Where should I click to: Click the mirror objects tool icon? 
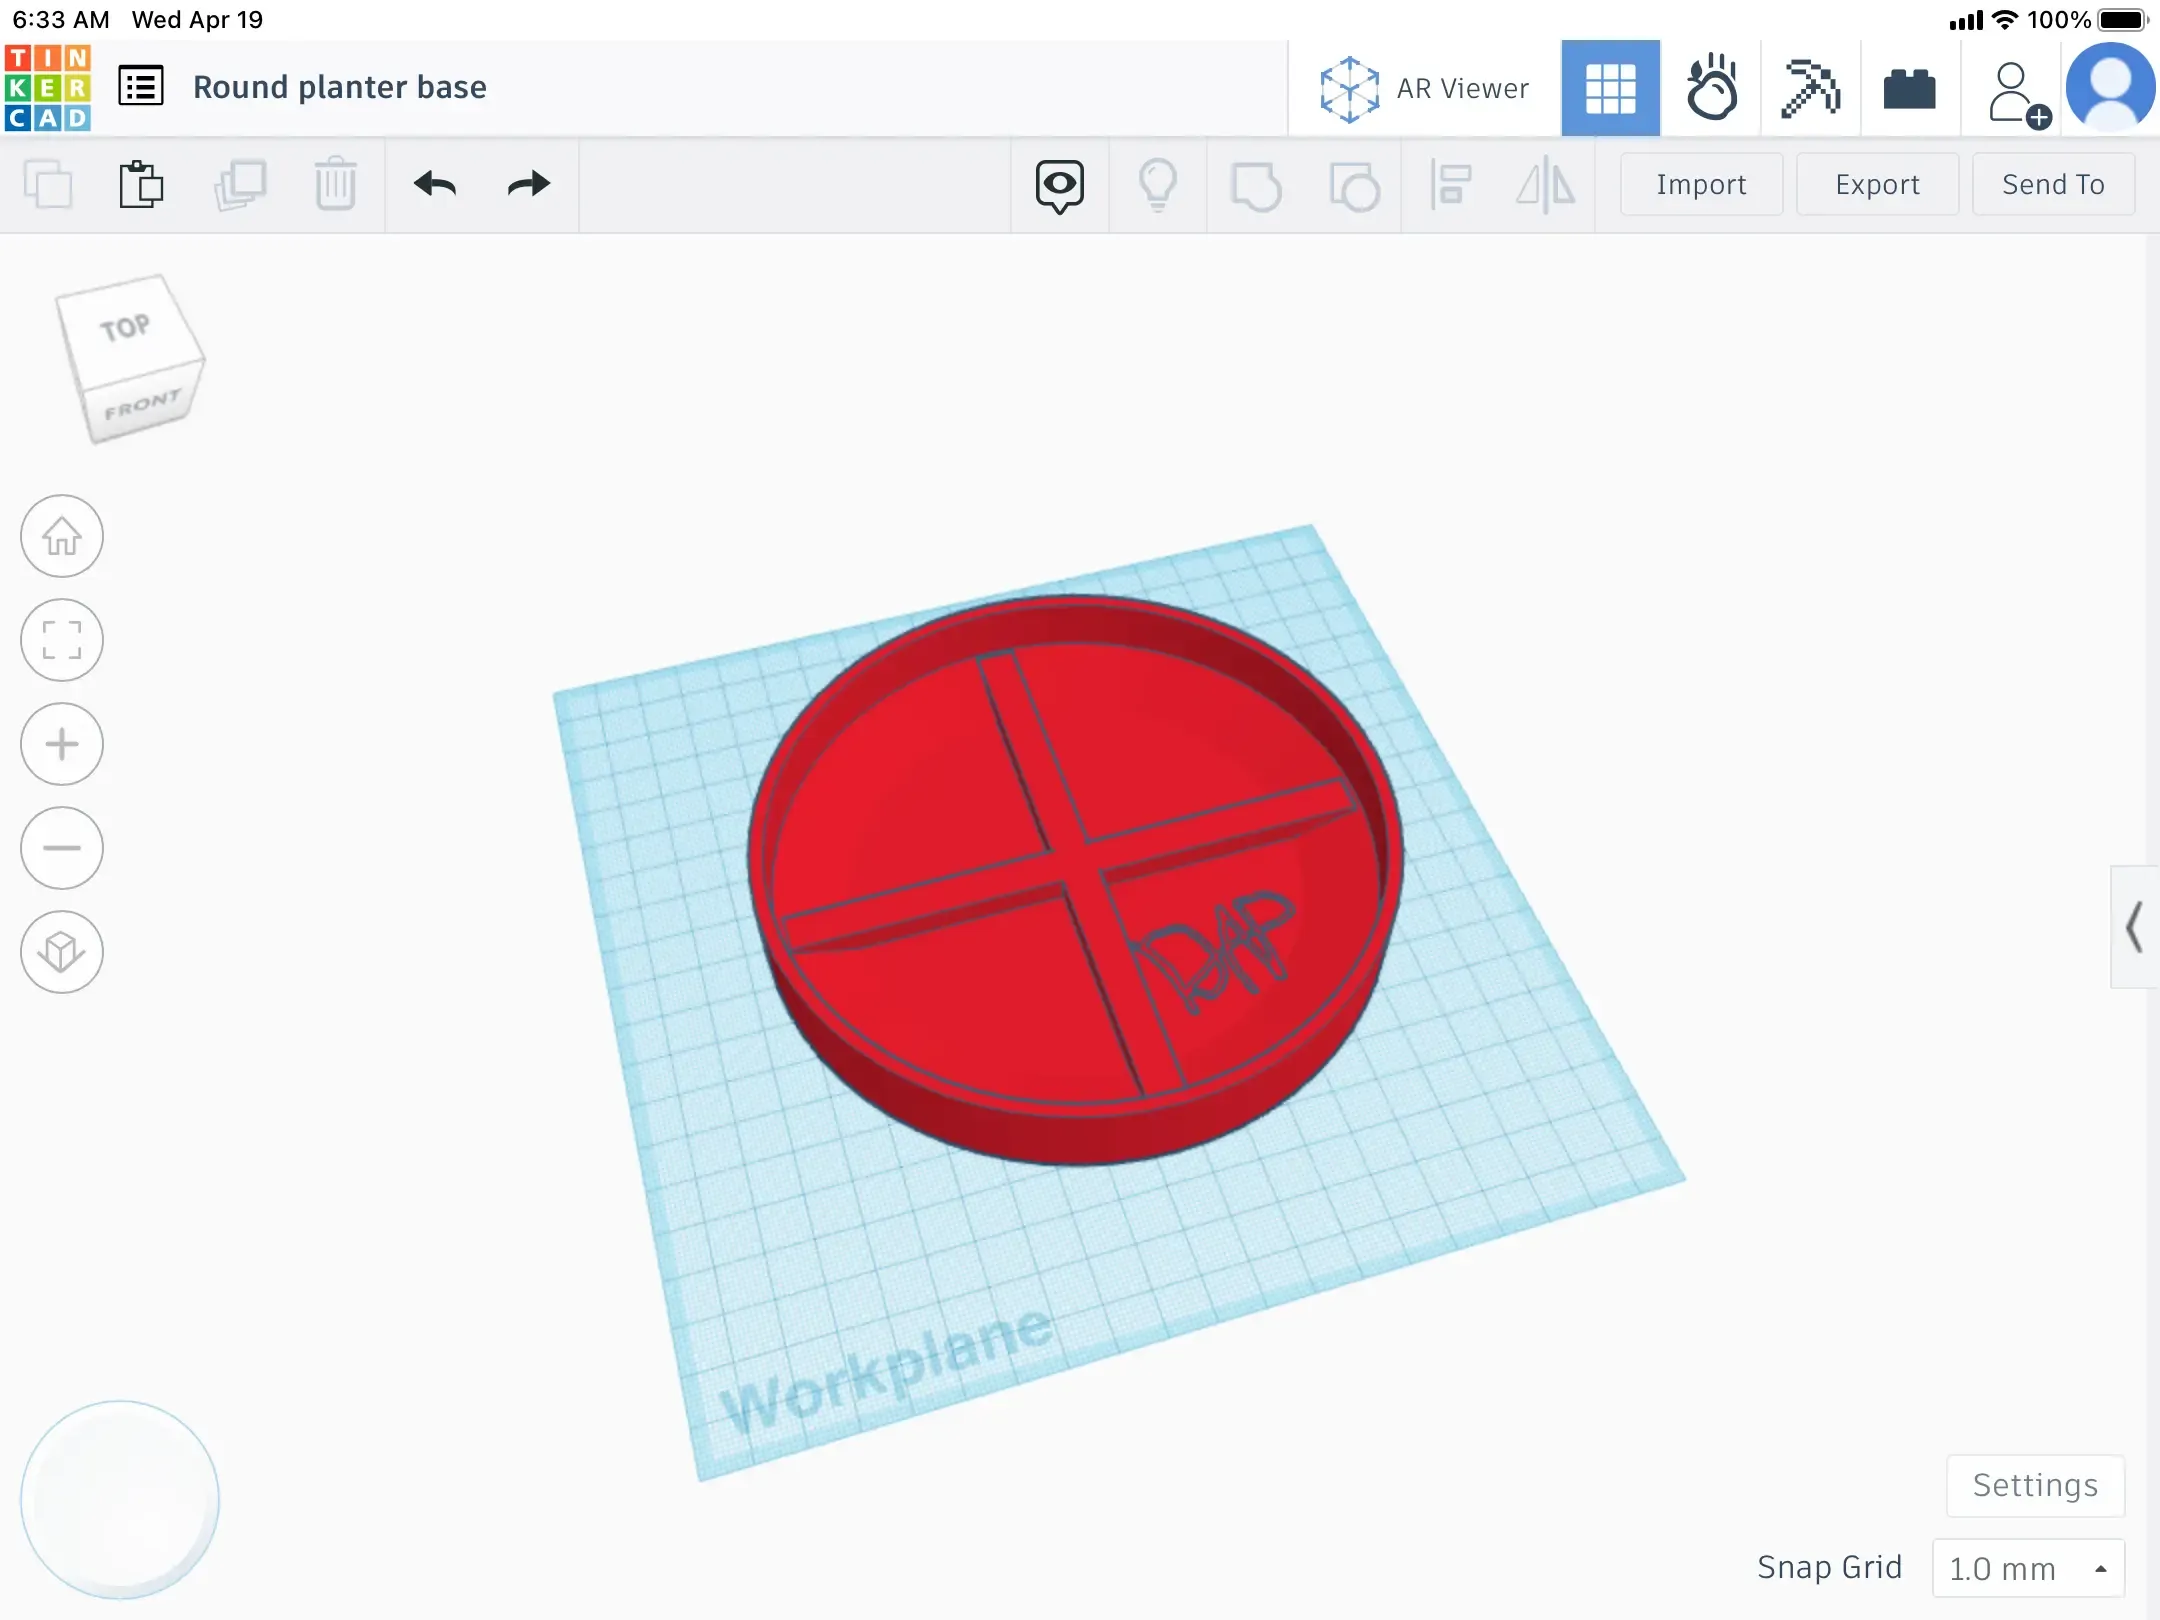[x=1546, y=184]
